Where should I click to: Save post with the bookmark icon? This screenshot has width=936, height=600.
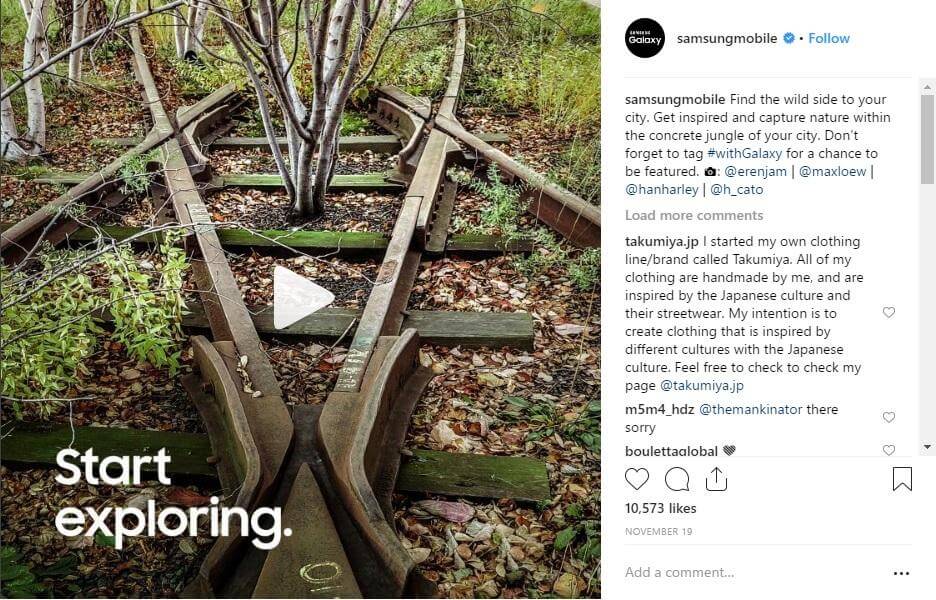tap(902, 479)
